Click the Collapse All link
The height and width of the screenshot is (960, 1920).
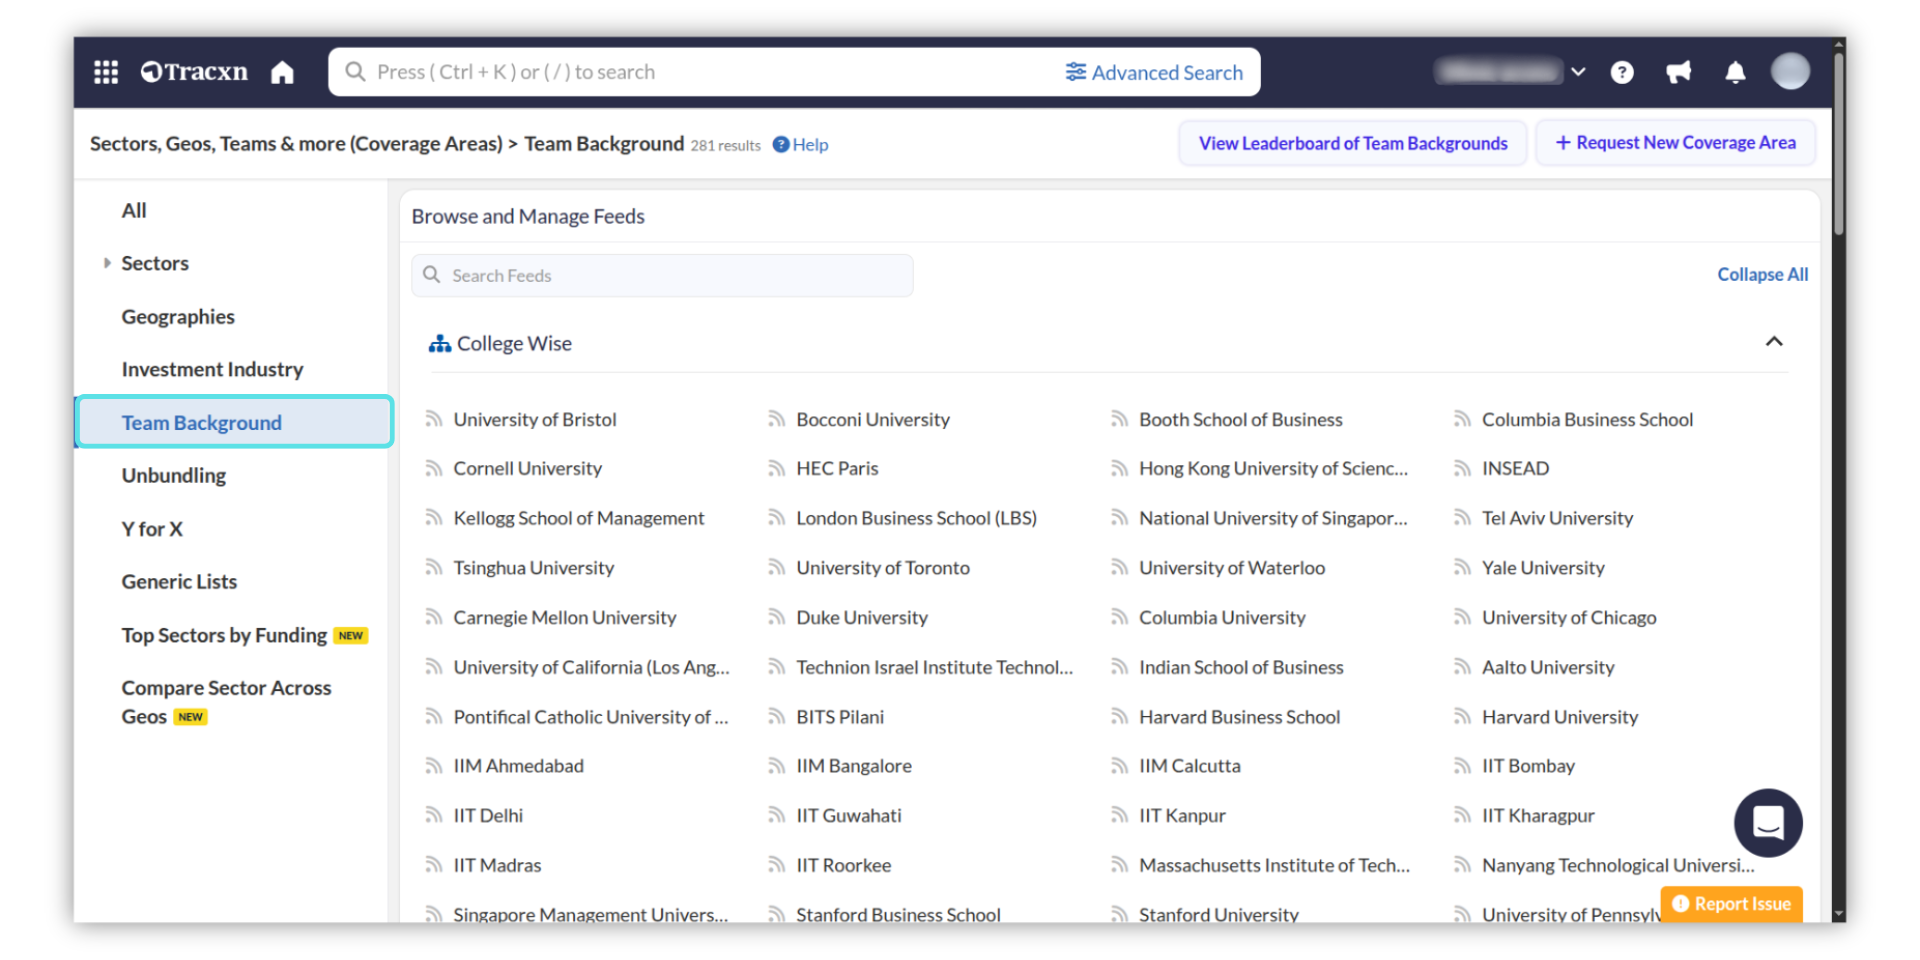click(x=1762, y=275)
